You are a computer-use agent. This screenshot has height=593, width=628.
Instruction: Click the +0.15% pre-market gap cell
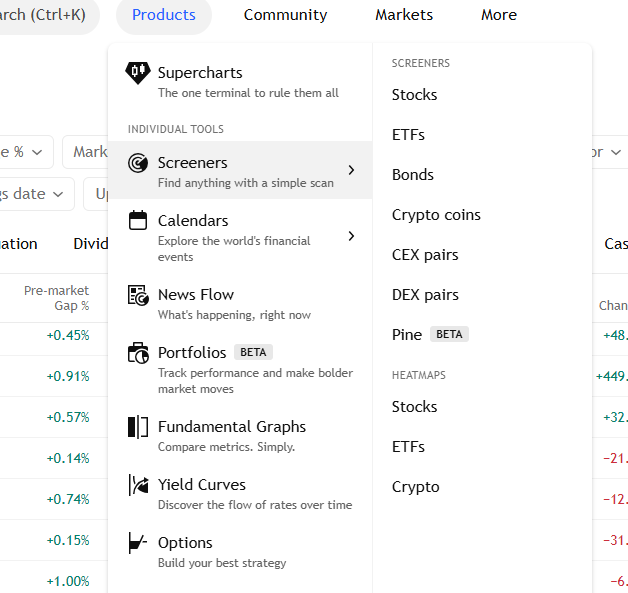point(68,540)
